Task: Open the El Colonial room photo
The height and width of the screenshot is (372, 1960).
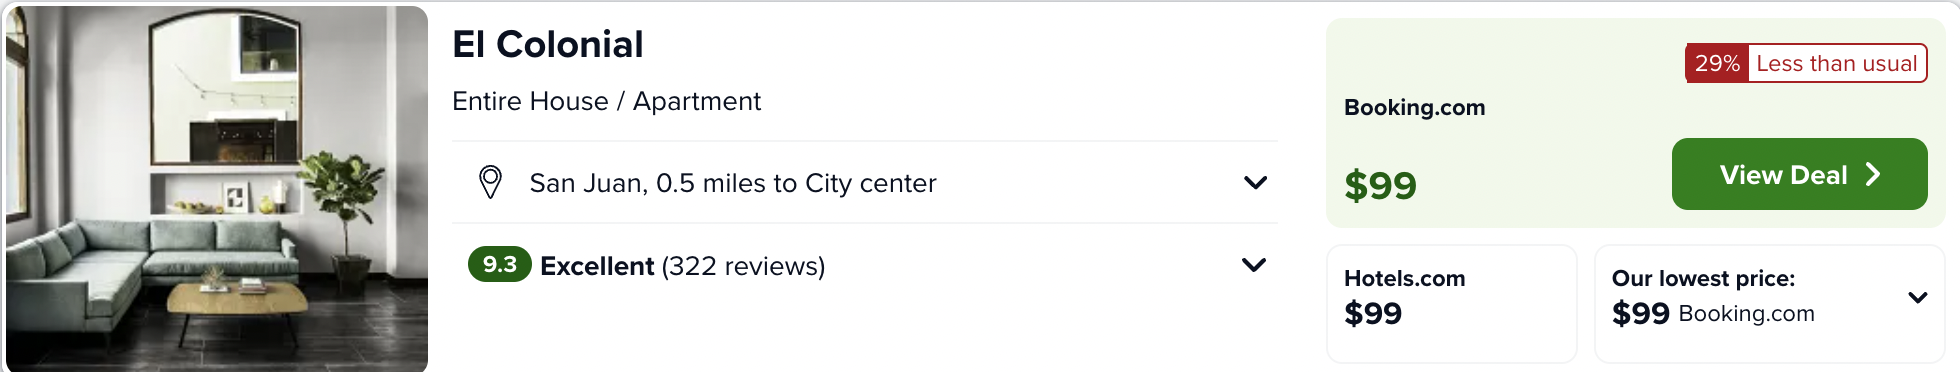Action: click(217, 188)
